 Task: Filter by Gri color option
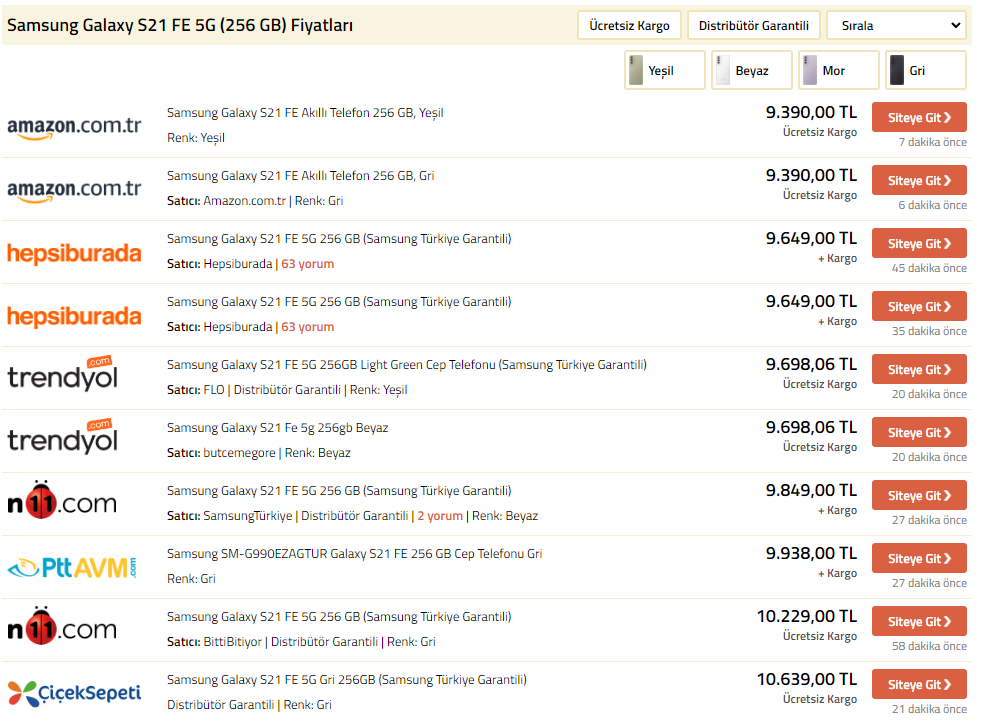(926, 71)
